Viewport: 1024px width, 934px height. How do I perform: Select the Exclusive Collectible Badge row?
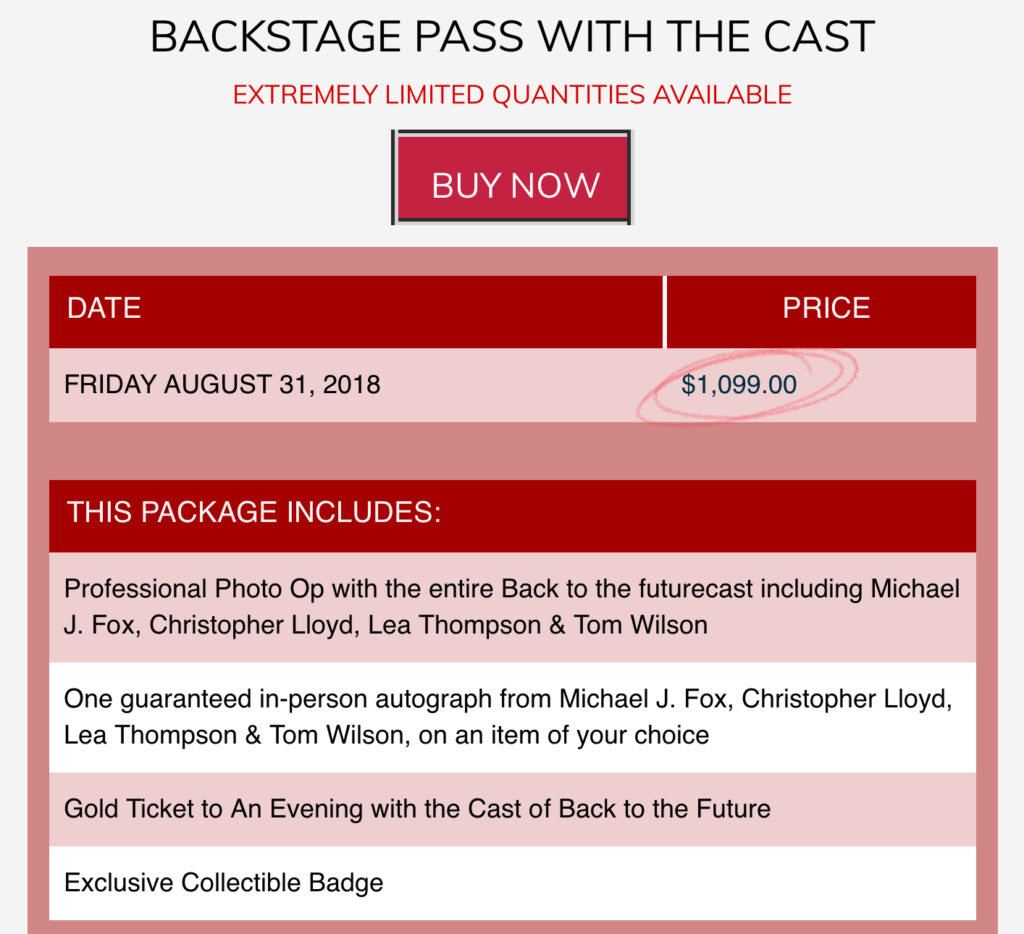pos(512,883)
